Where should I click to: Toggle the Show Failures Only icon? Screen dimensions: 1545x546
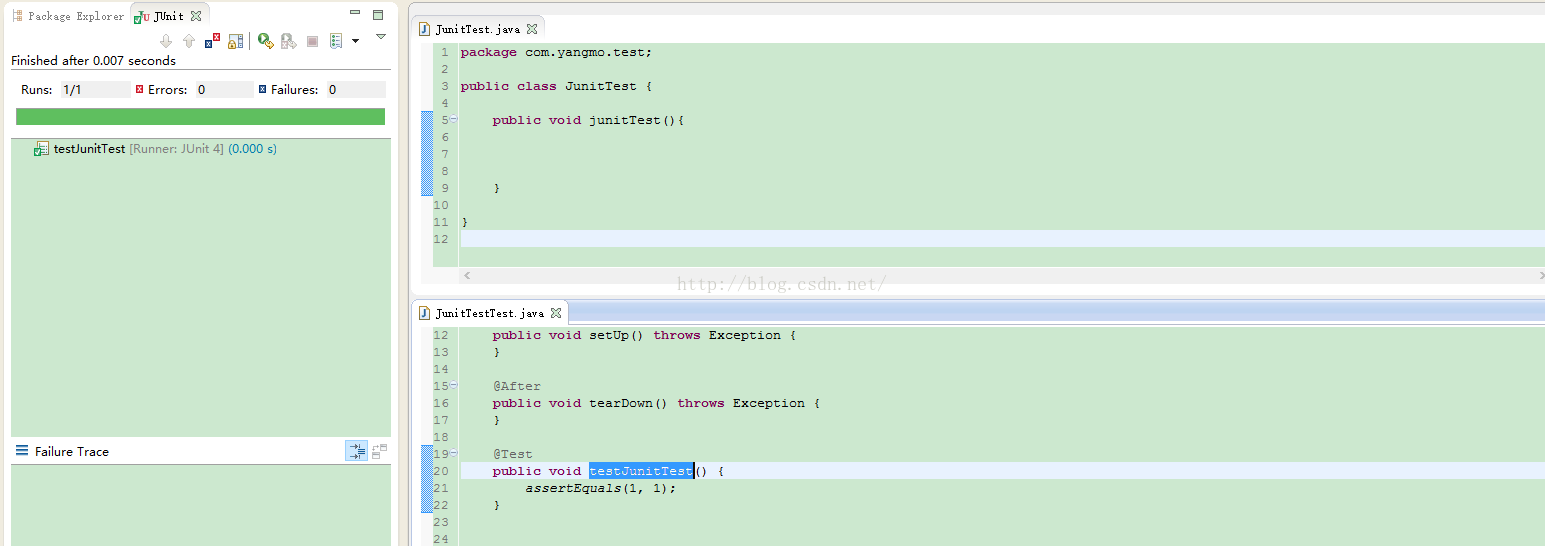[x=213, y=41]
